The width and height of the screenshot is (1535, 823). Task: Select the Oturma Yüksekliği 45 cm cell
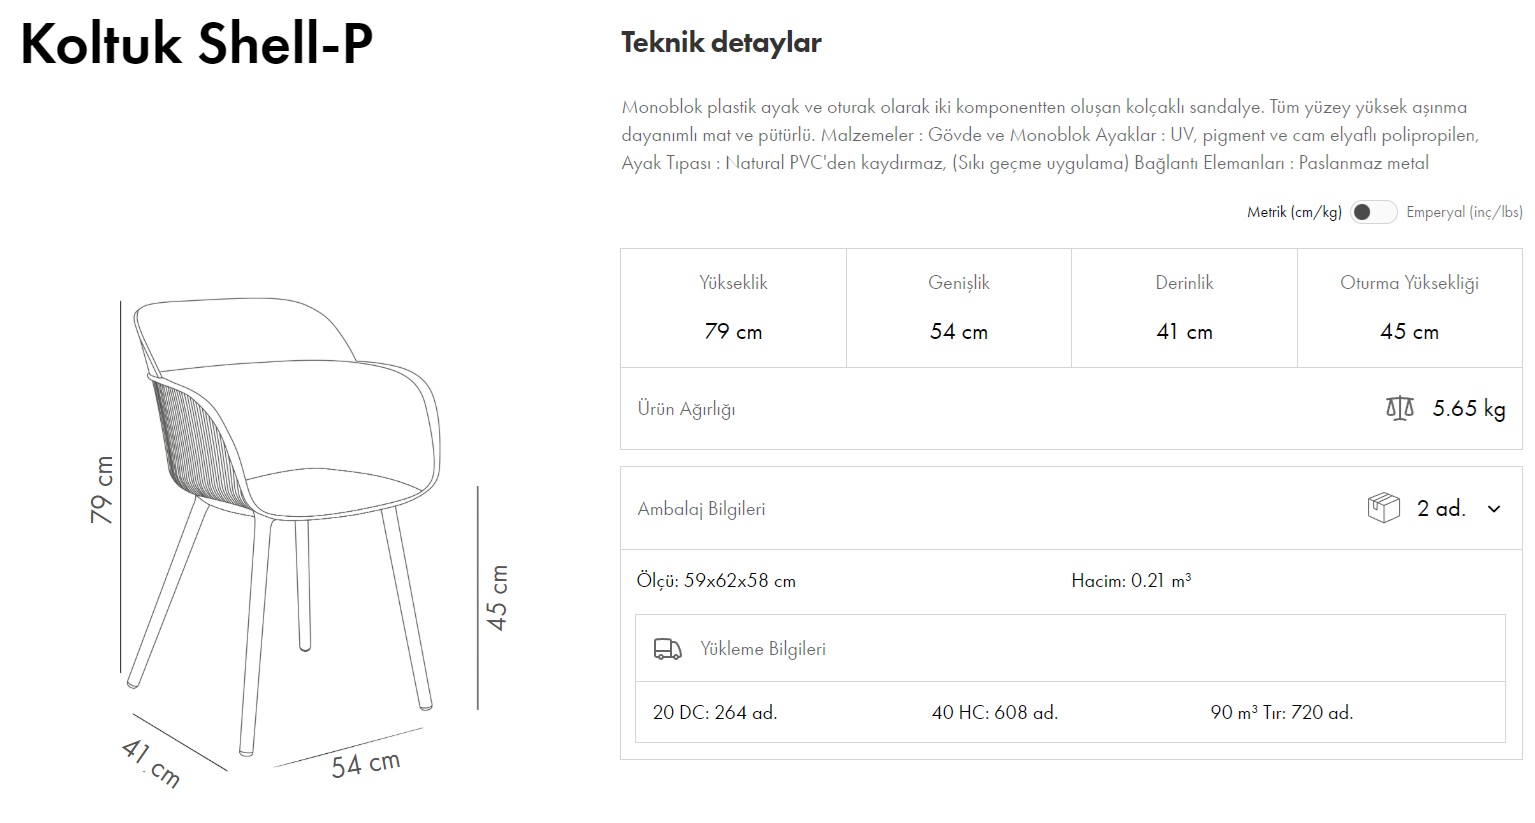tap(1409, 308)
